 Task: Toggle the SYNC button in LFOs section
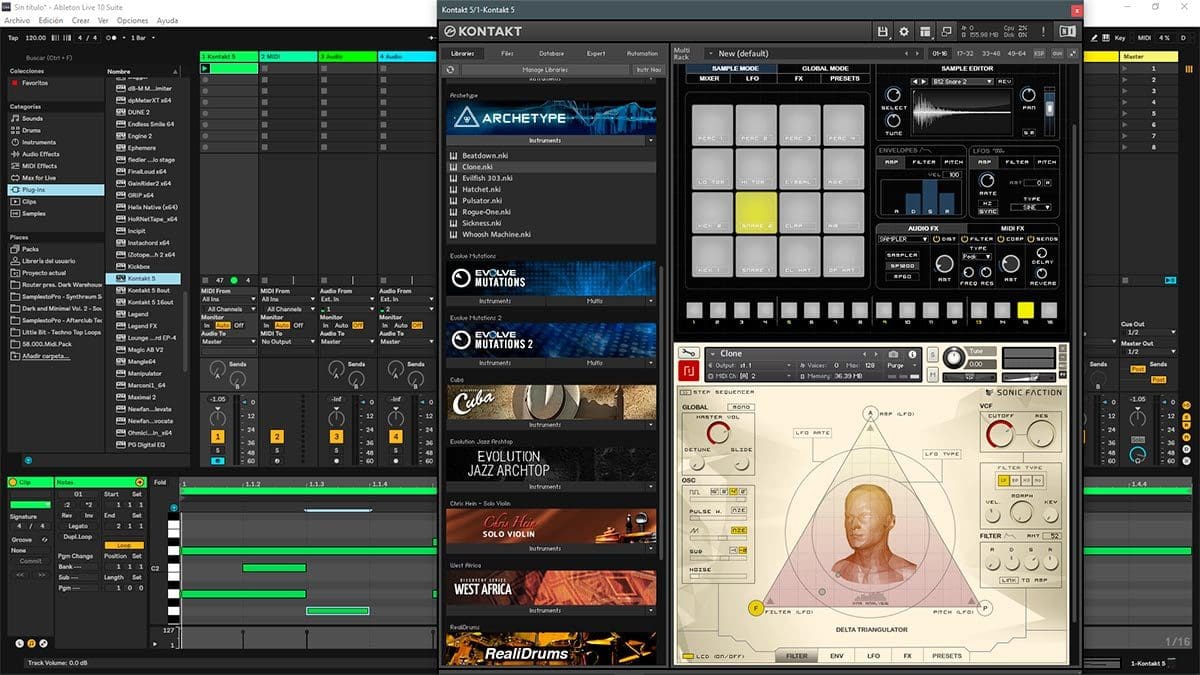pyautogui.click(x=989, y=212)
